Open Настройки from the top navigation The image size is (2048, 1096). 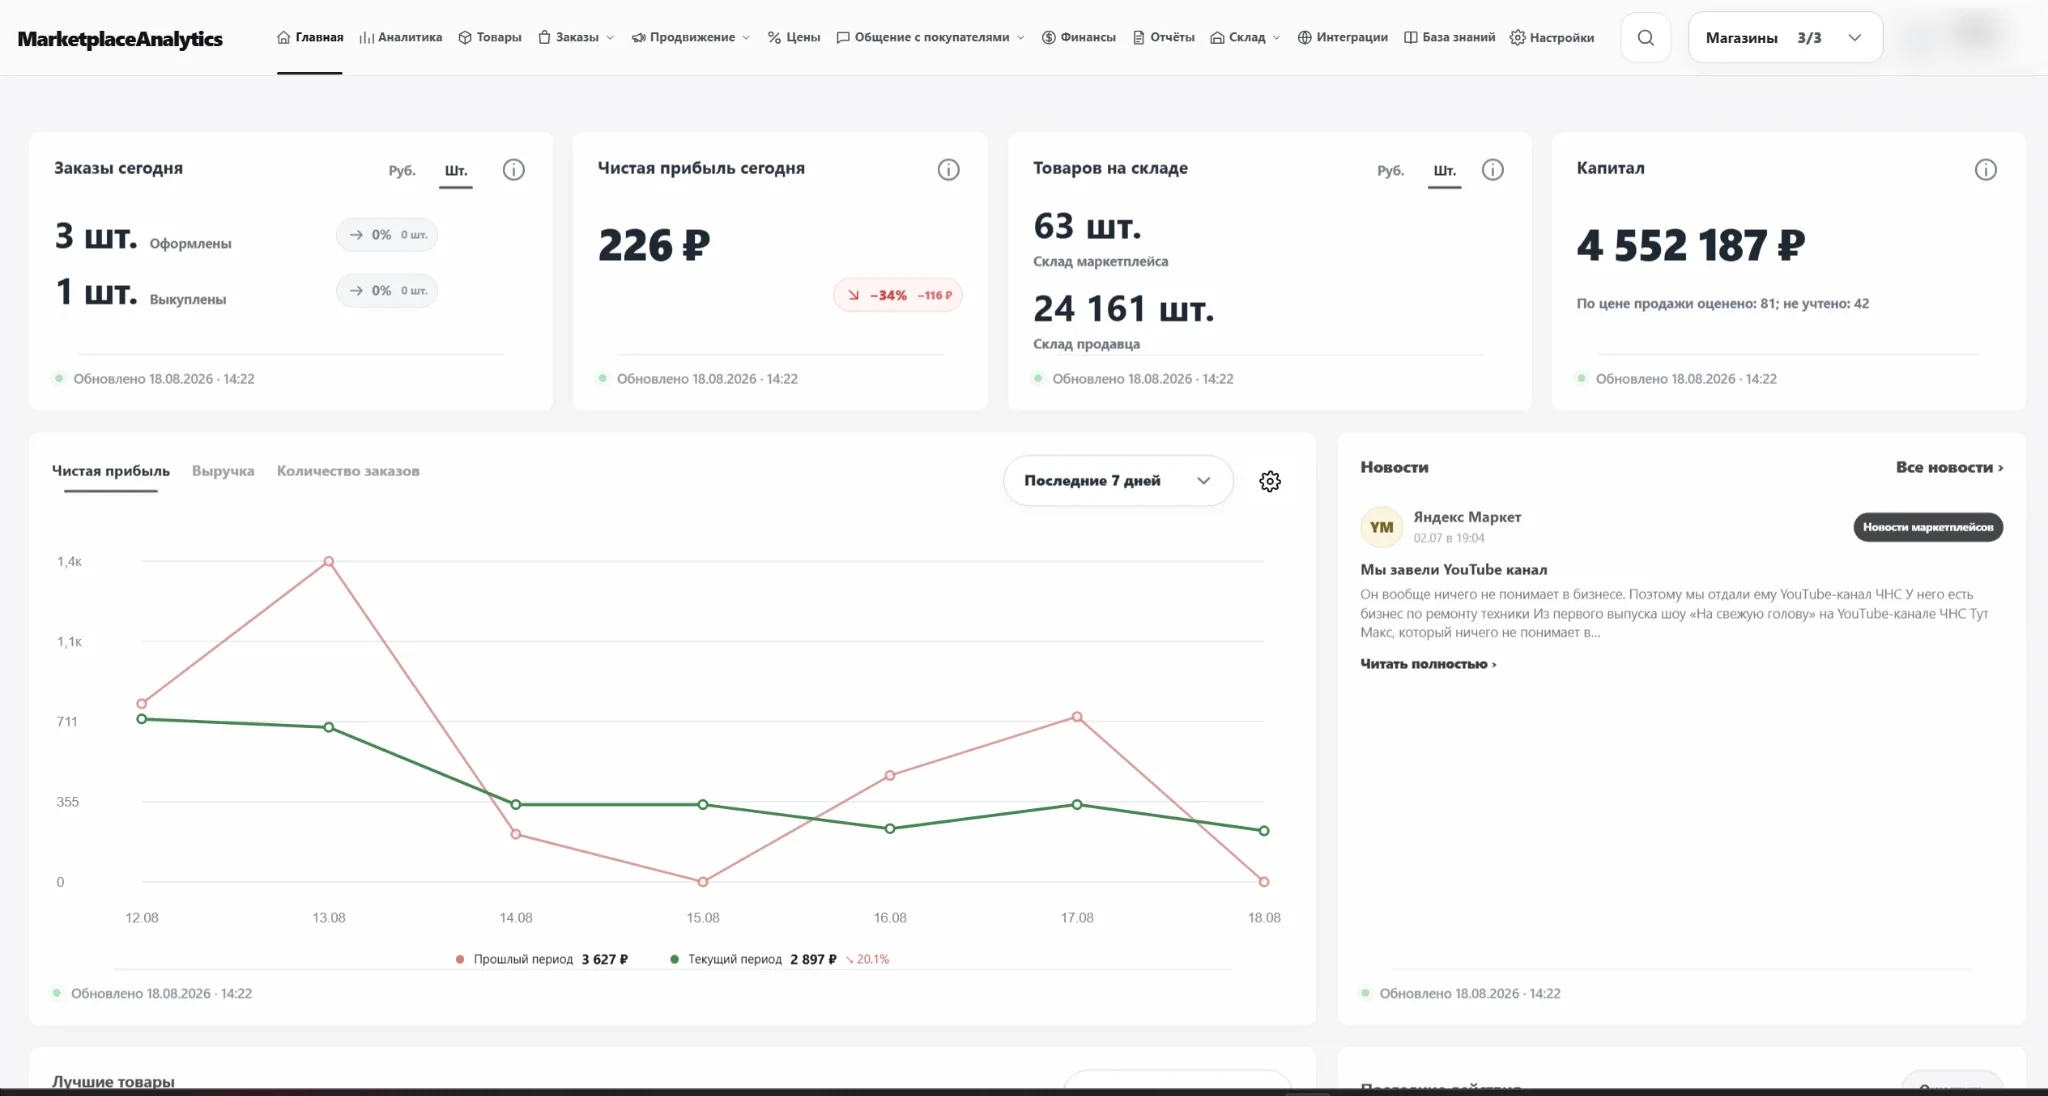(1552, 37)
